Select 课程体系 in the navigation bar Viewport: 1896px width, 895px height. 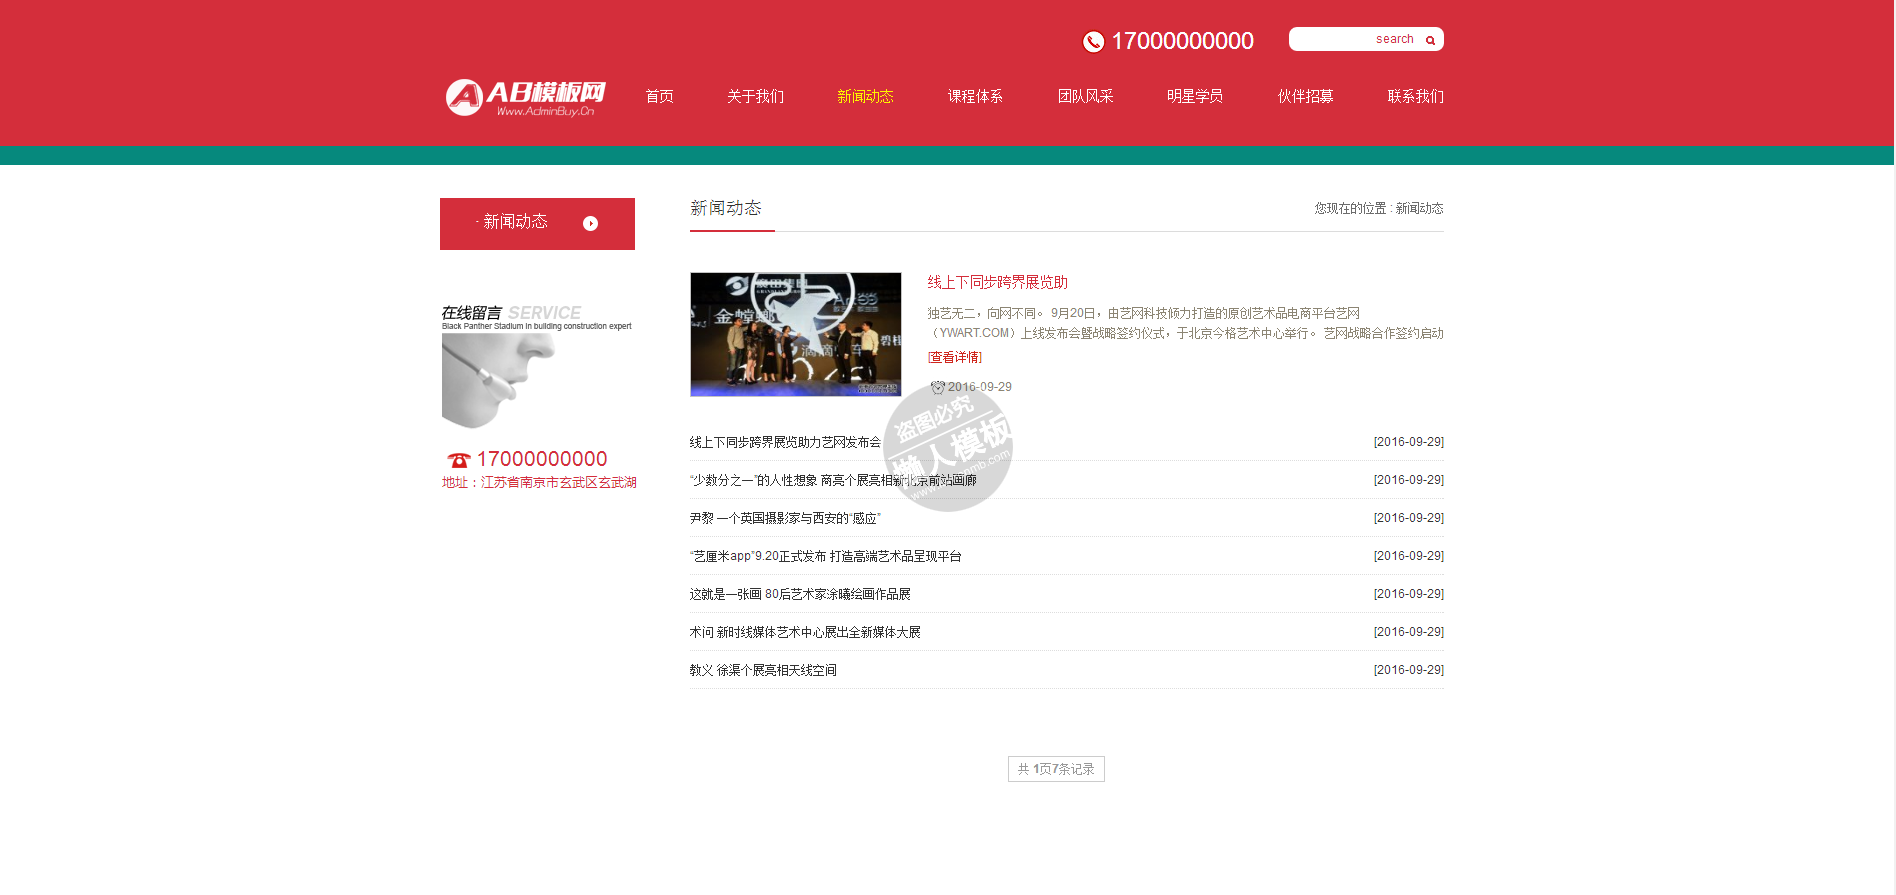coord(975,96)
